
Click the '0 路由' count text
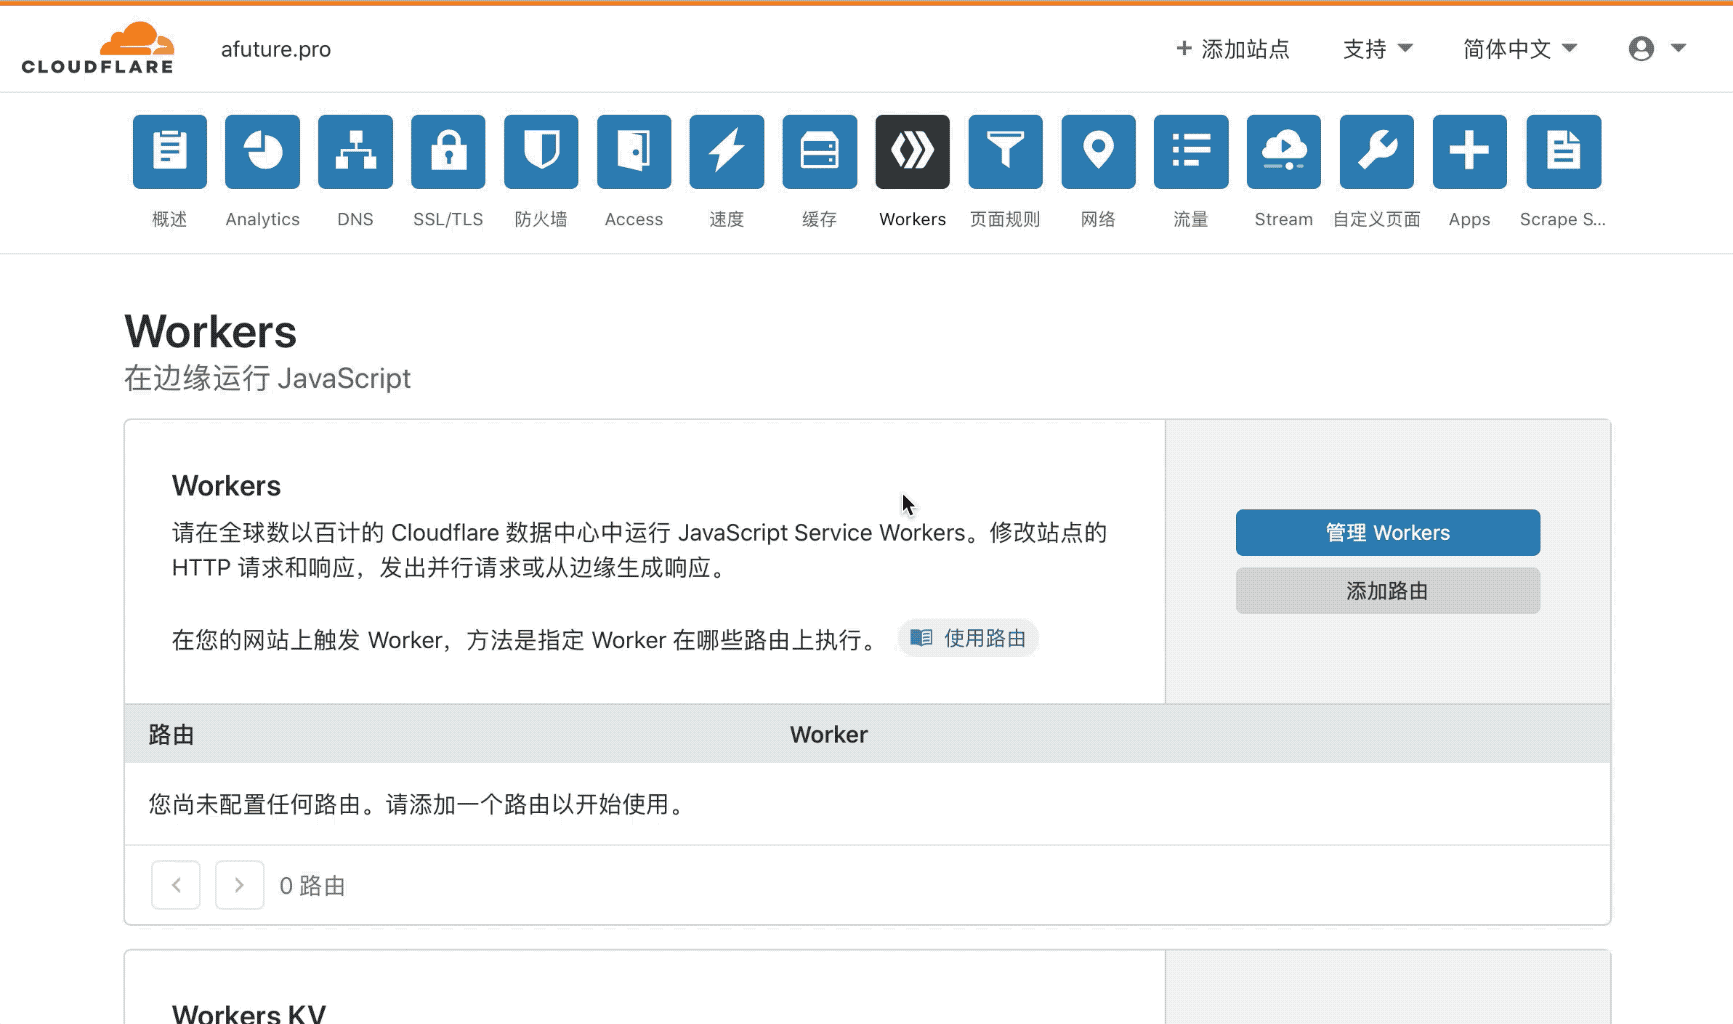[x=312, y=886]
